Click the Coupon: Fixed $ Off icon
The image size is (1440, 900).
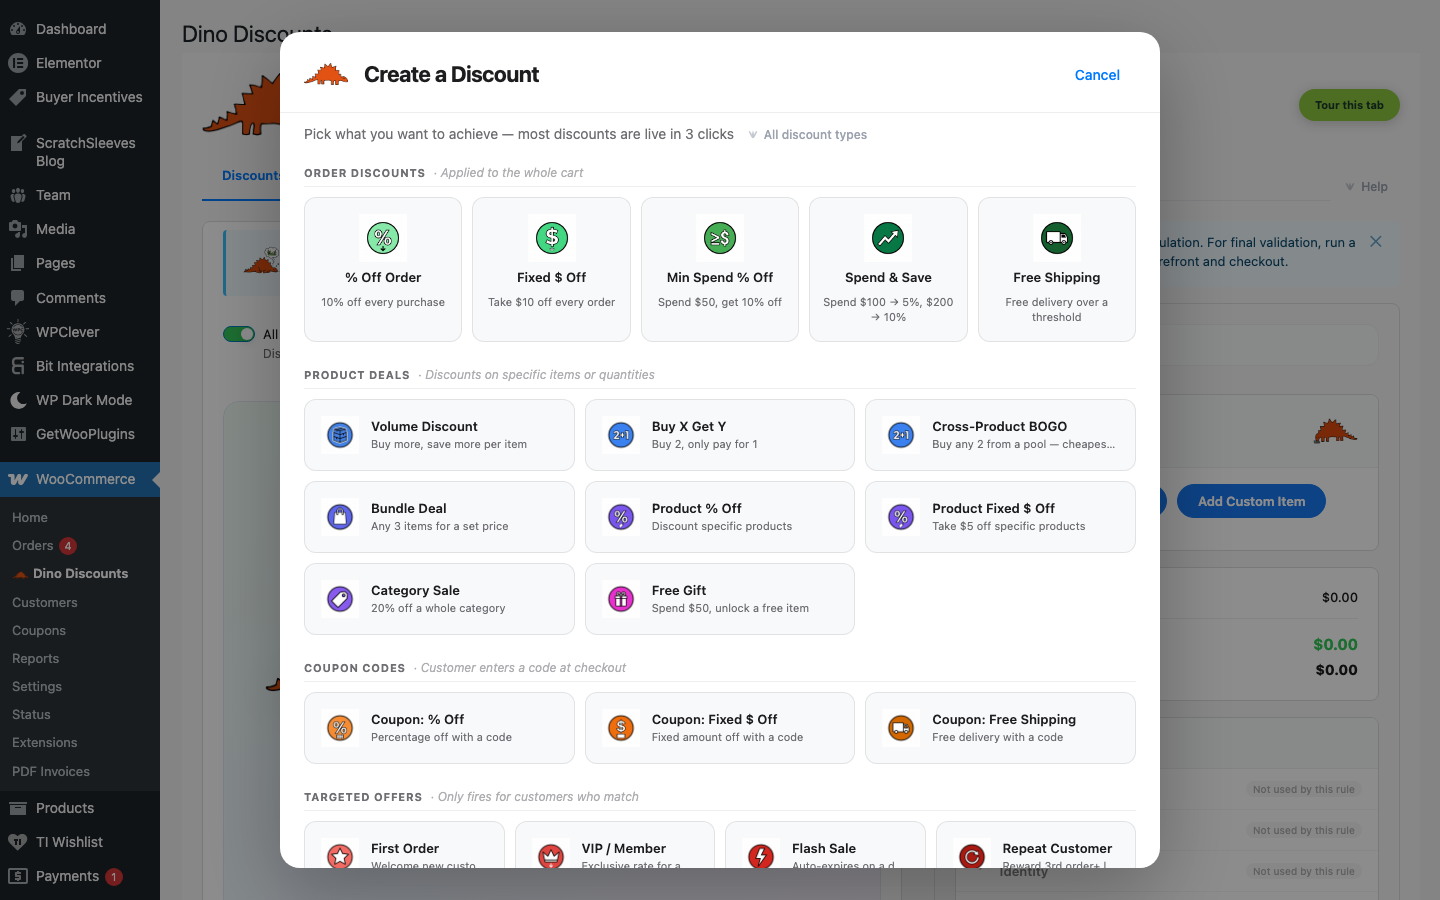(x=621, y=728)
